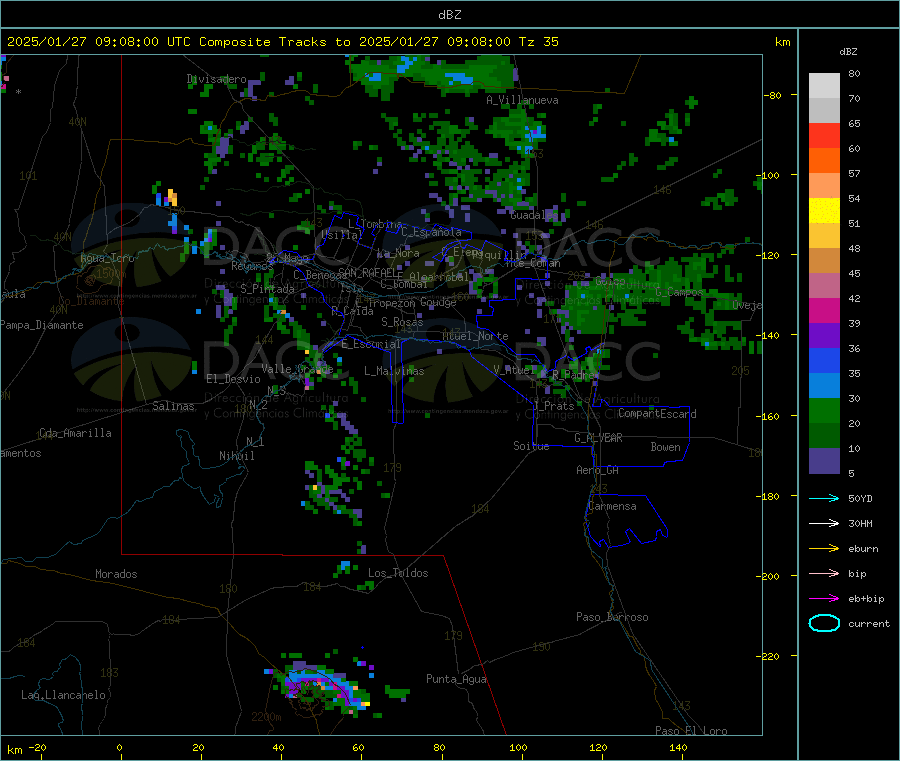Click the CompartEscard location label
Image resolution: width=900 pixels, height=761 pixels.
(x=657, y=413)
